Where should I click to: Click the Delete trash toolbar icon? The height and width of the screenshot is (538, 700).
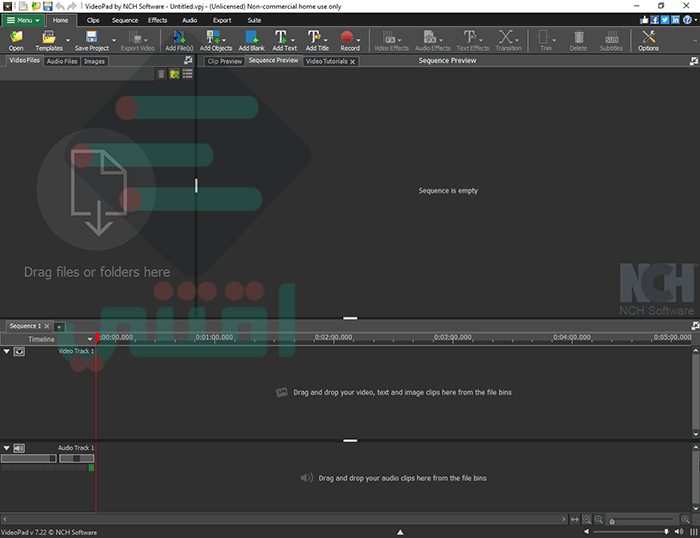pos(579,37)
